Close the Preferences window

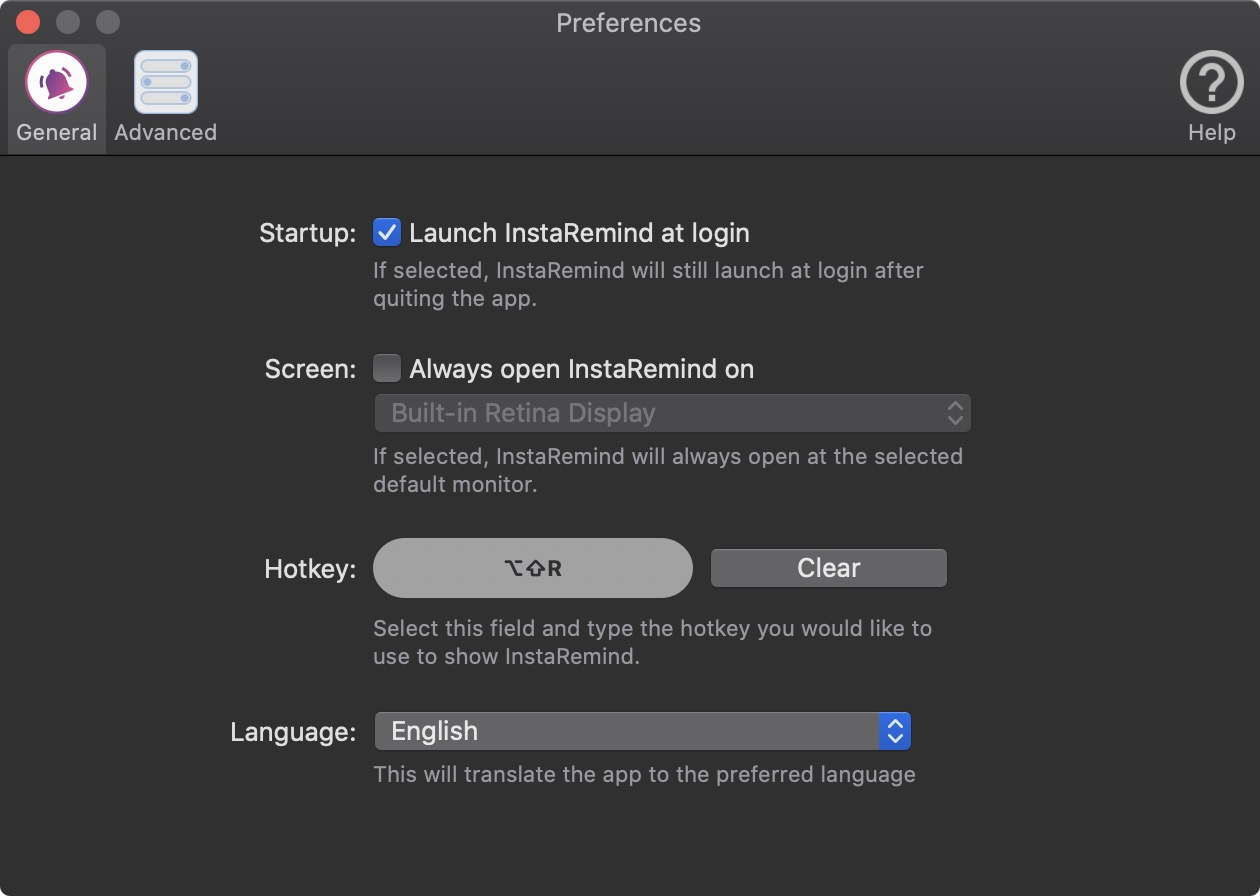28,22
